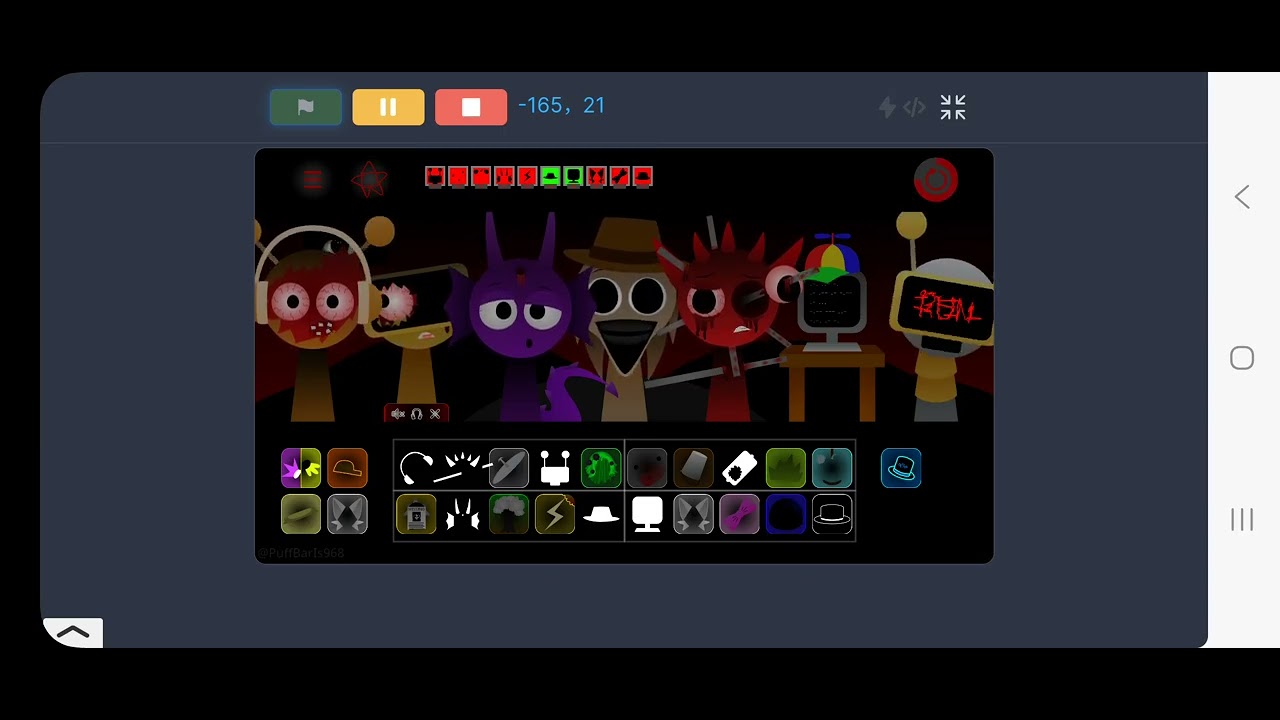
Task: Pick the white ticket tag icon
Action: 739,467
